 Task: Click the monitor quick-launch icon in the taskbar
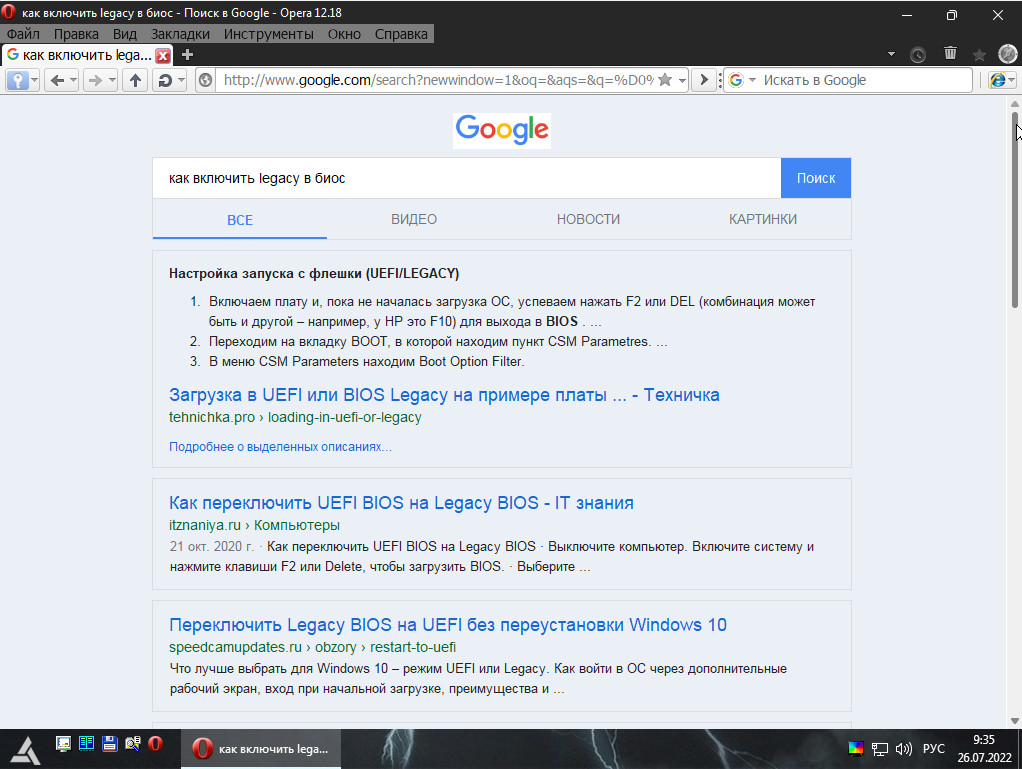[x=63, y=744]
